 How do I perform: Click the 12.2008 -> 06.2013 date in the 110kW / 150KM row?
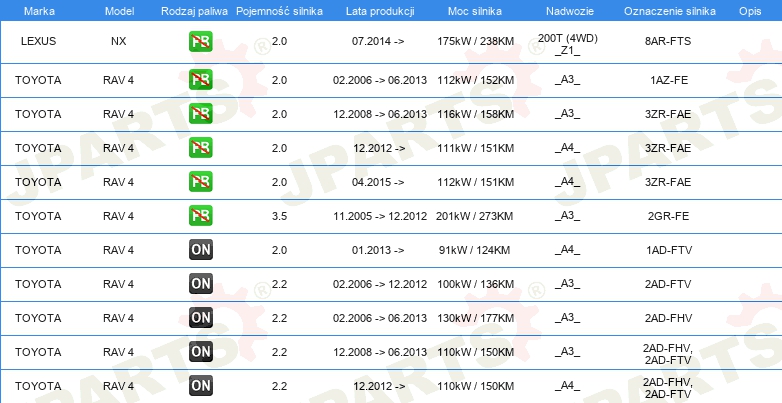click(380, 352)
